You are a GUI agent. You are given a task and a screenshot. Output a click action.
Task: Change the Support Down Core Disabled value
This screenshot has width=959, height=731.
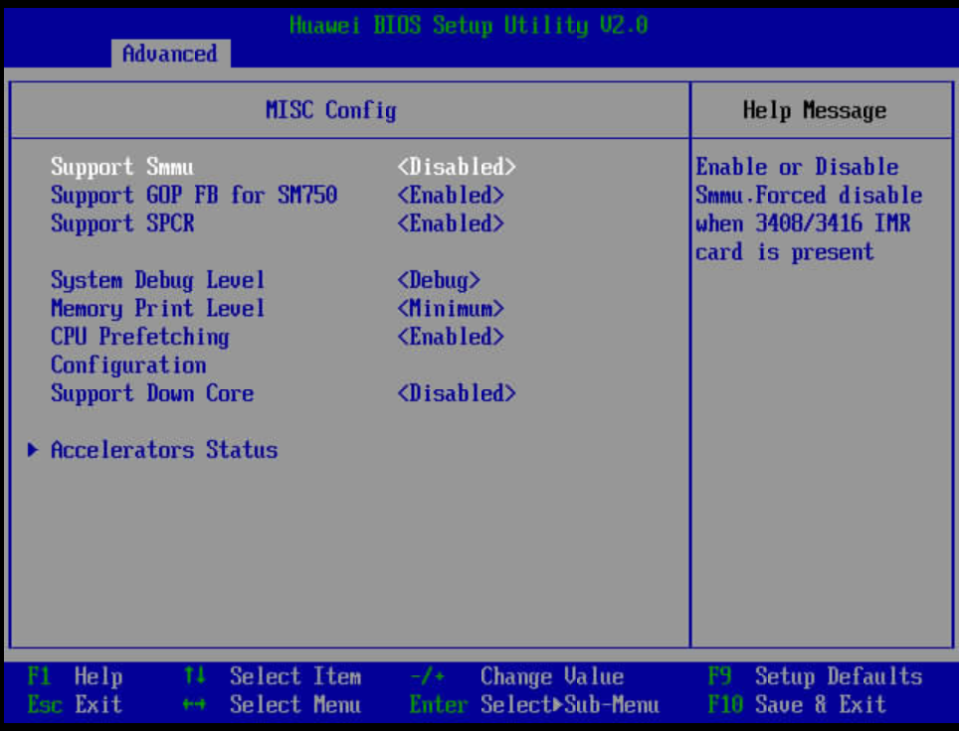456,393
